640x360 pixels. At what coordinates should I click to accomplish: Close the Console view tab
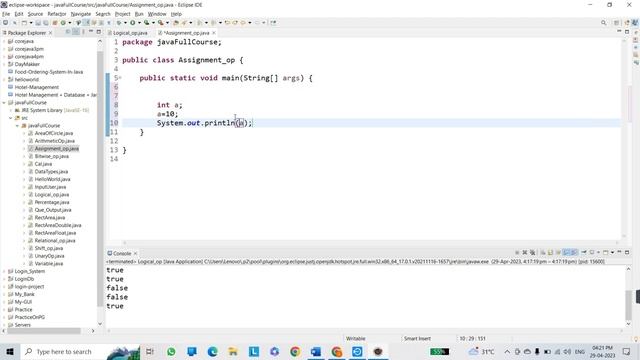pyautogui.click(x=136, y=253)
